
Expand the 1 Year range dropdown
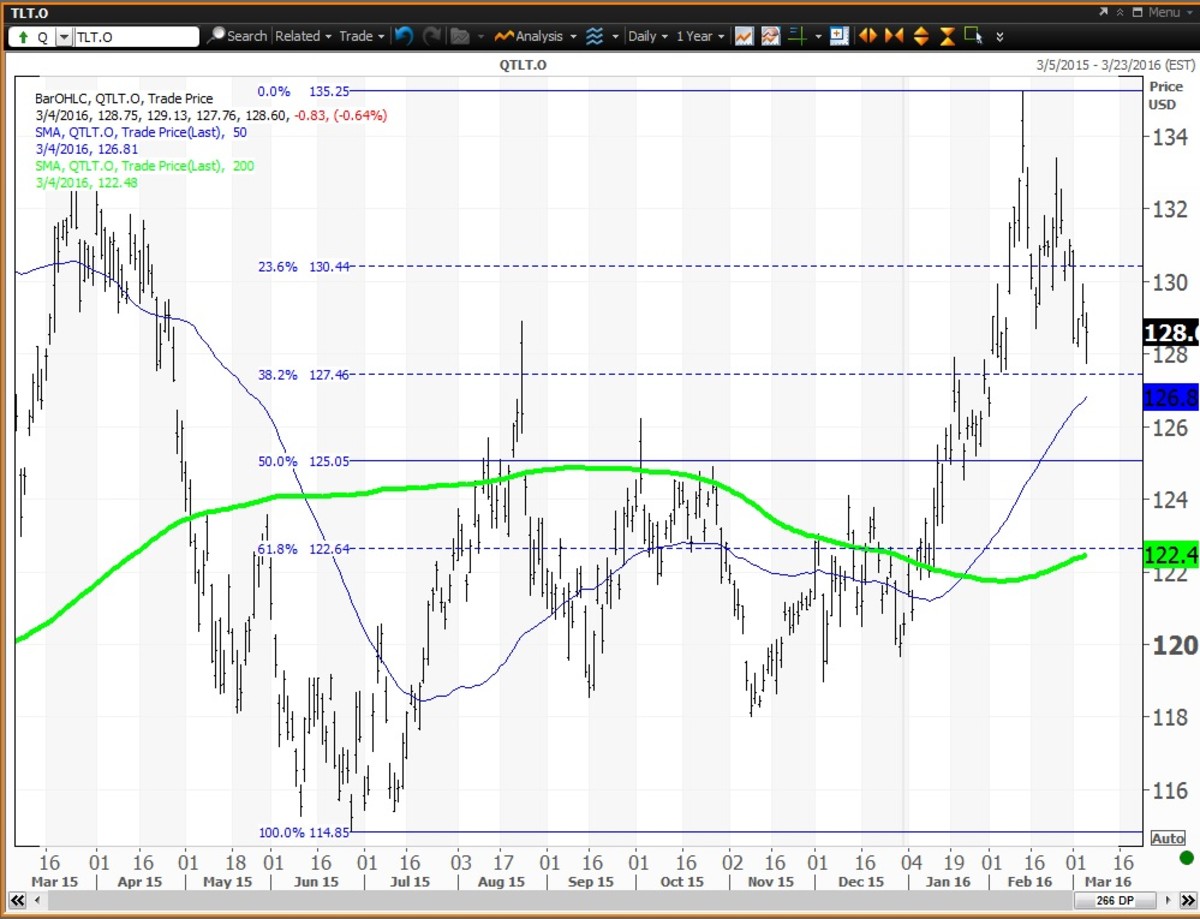click(x=700, y=36)
